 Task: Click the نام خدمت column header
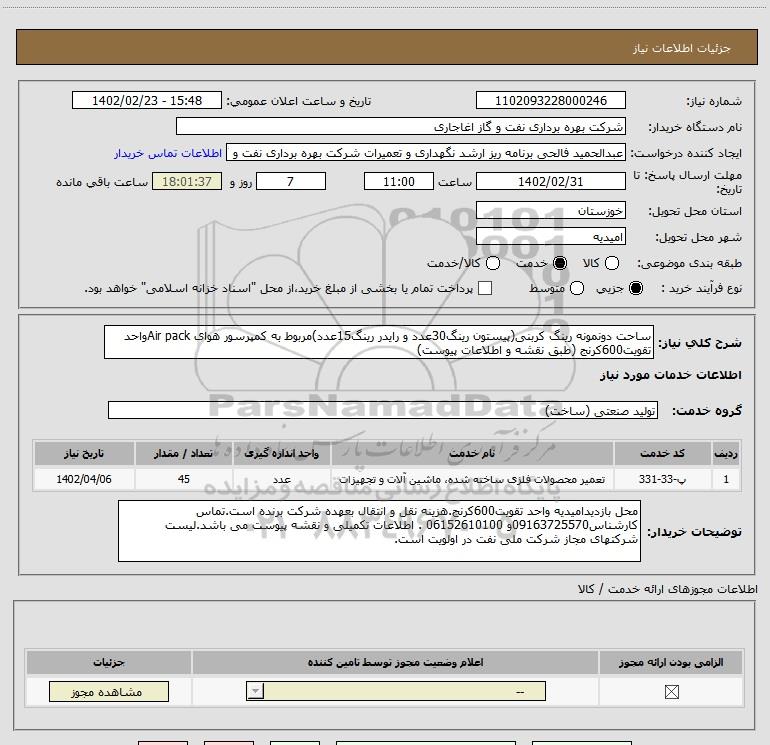click(472, 453)
